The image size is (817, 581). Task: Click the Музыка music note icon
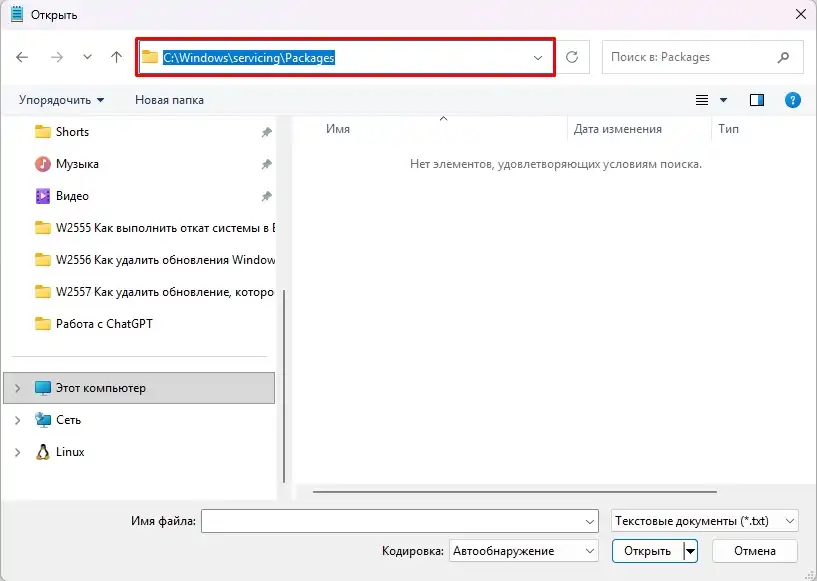(43, 164)
